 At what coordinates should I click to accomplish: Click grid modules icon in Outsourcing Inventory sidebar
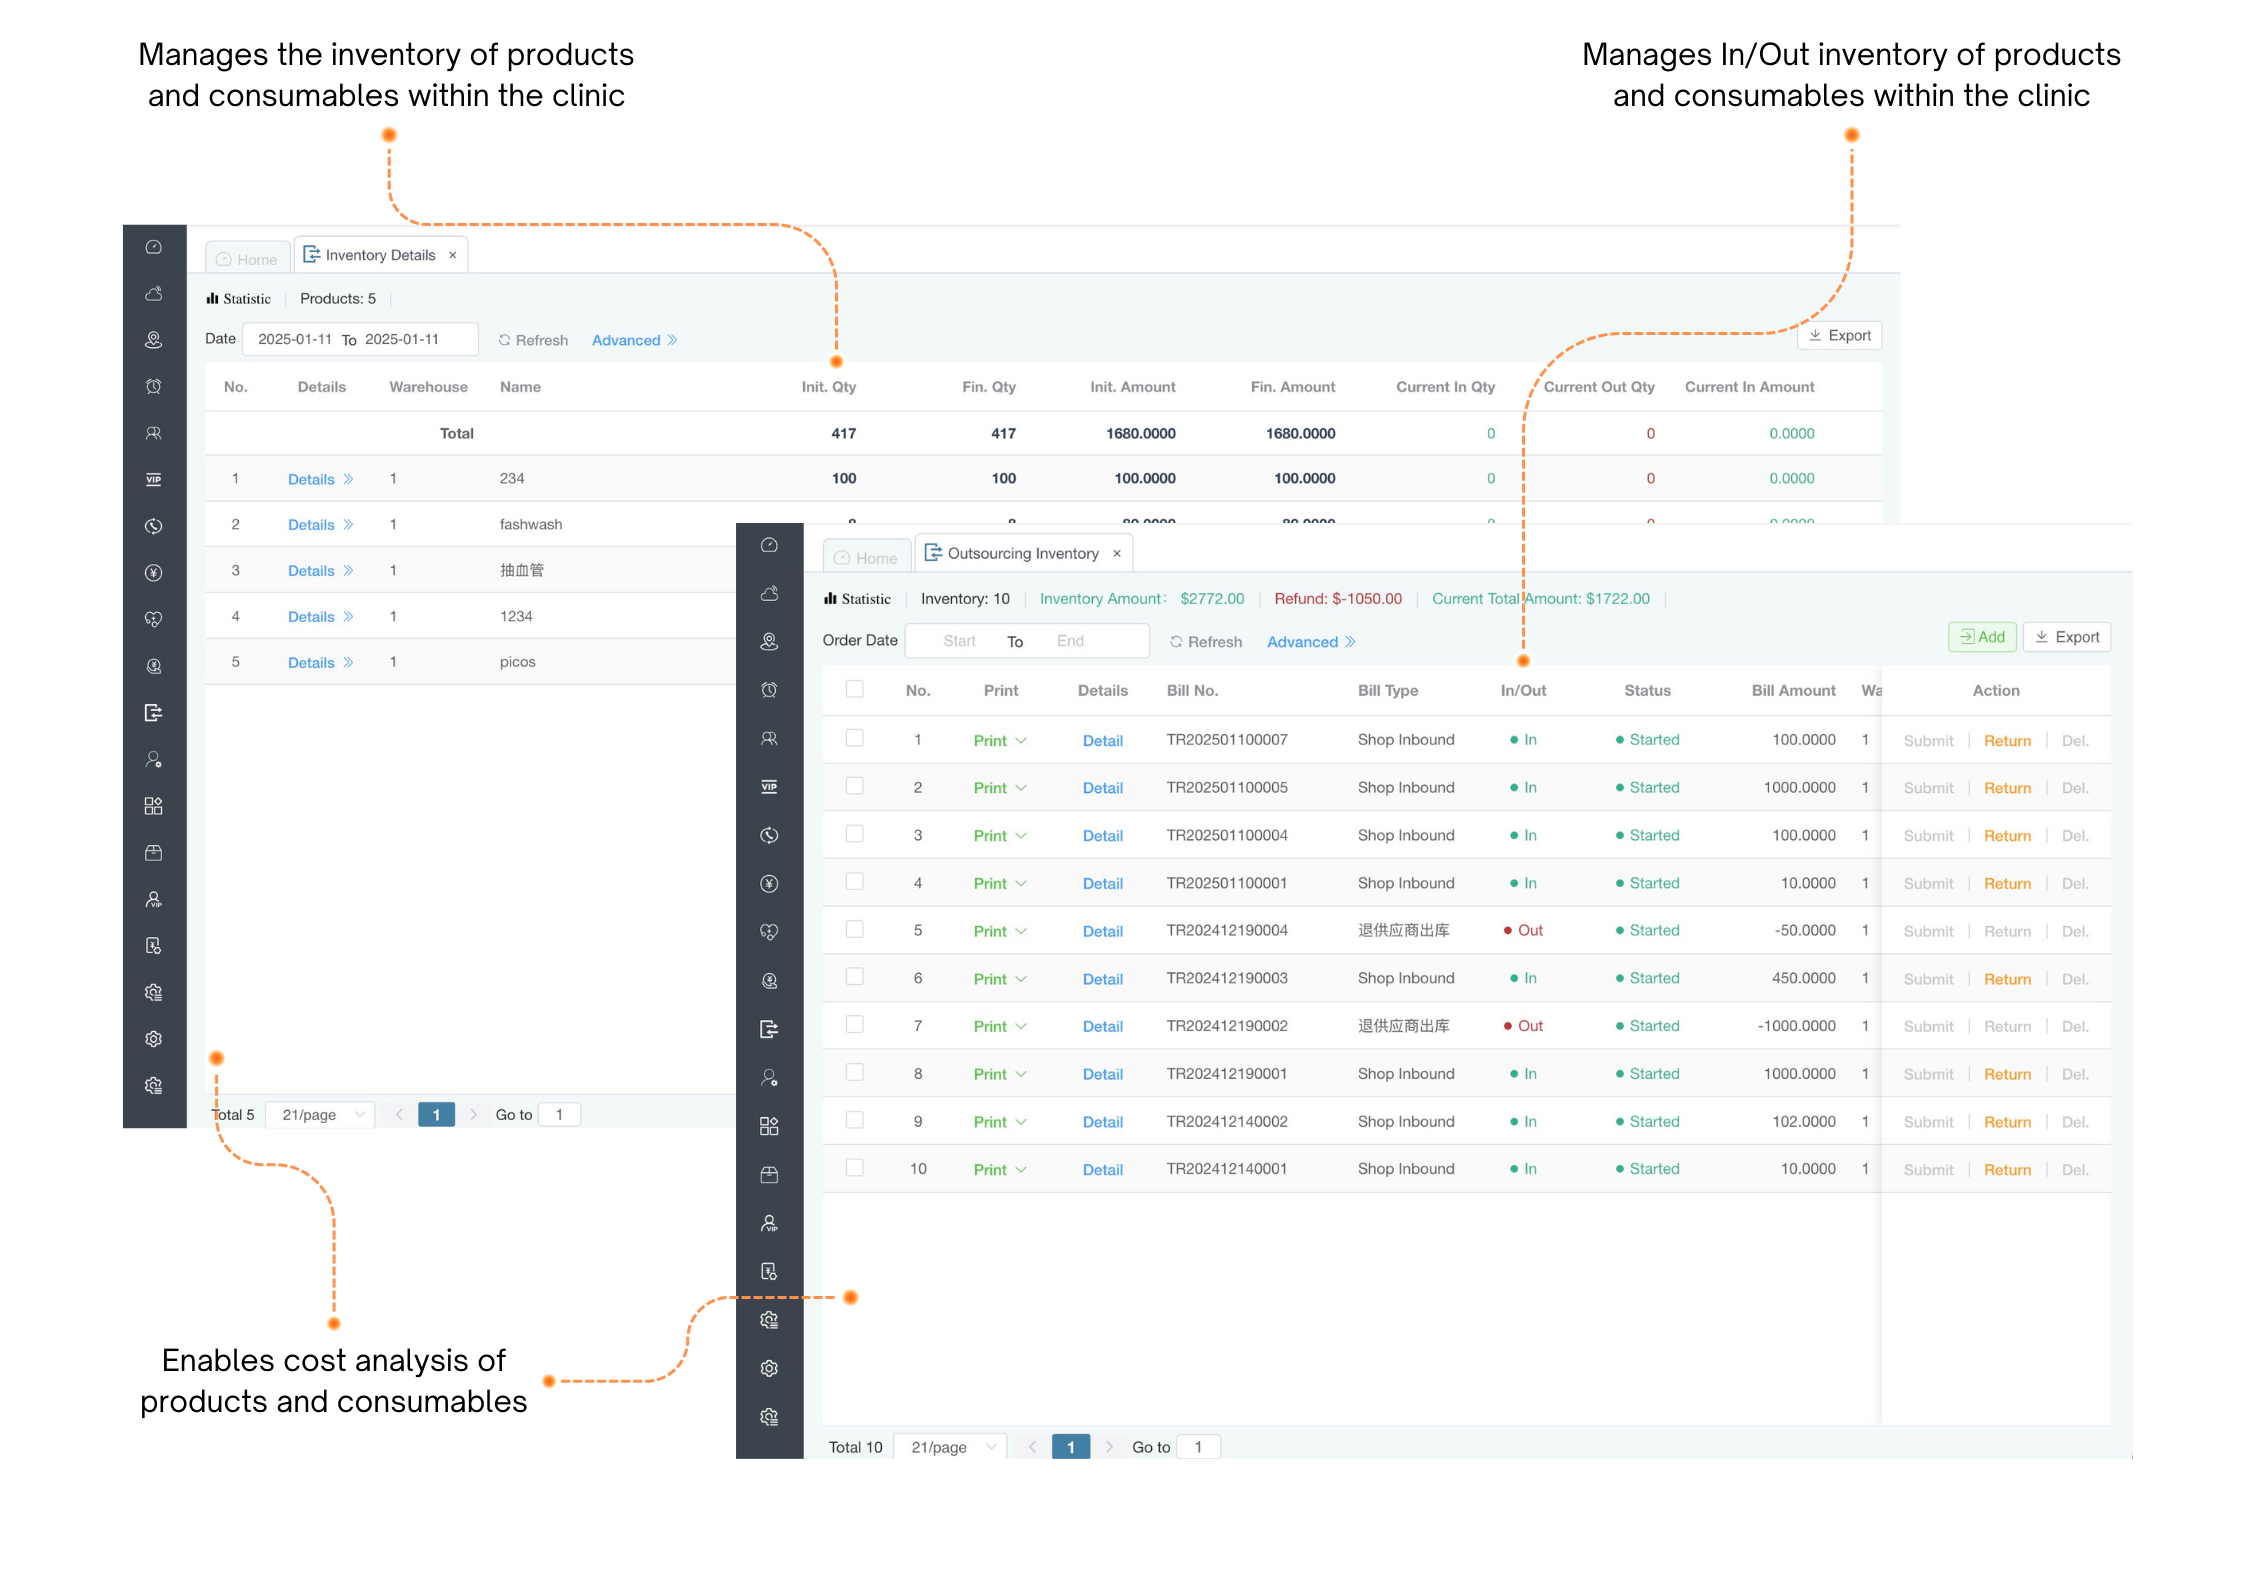pos(768,1126)
